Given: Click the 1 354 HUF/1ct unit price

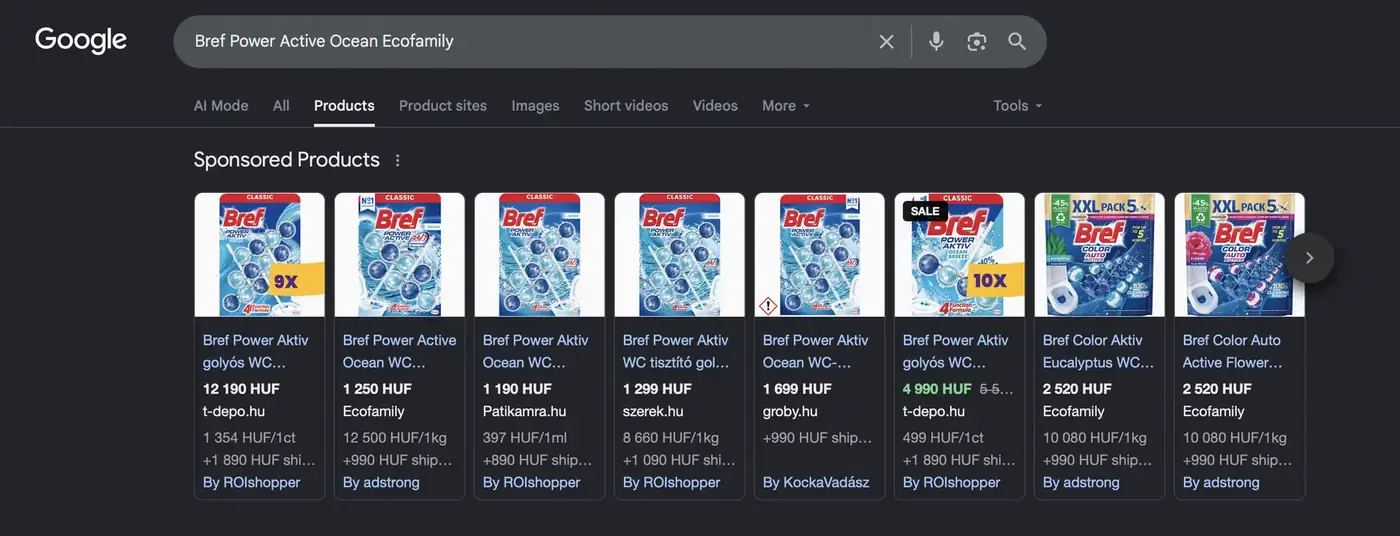Looking at the screenshot, I should pos(249,437).
